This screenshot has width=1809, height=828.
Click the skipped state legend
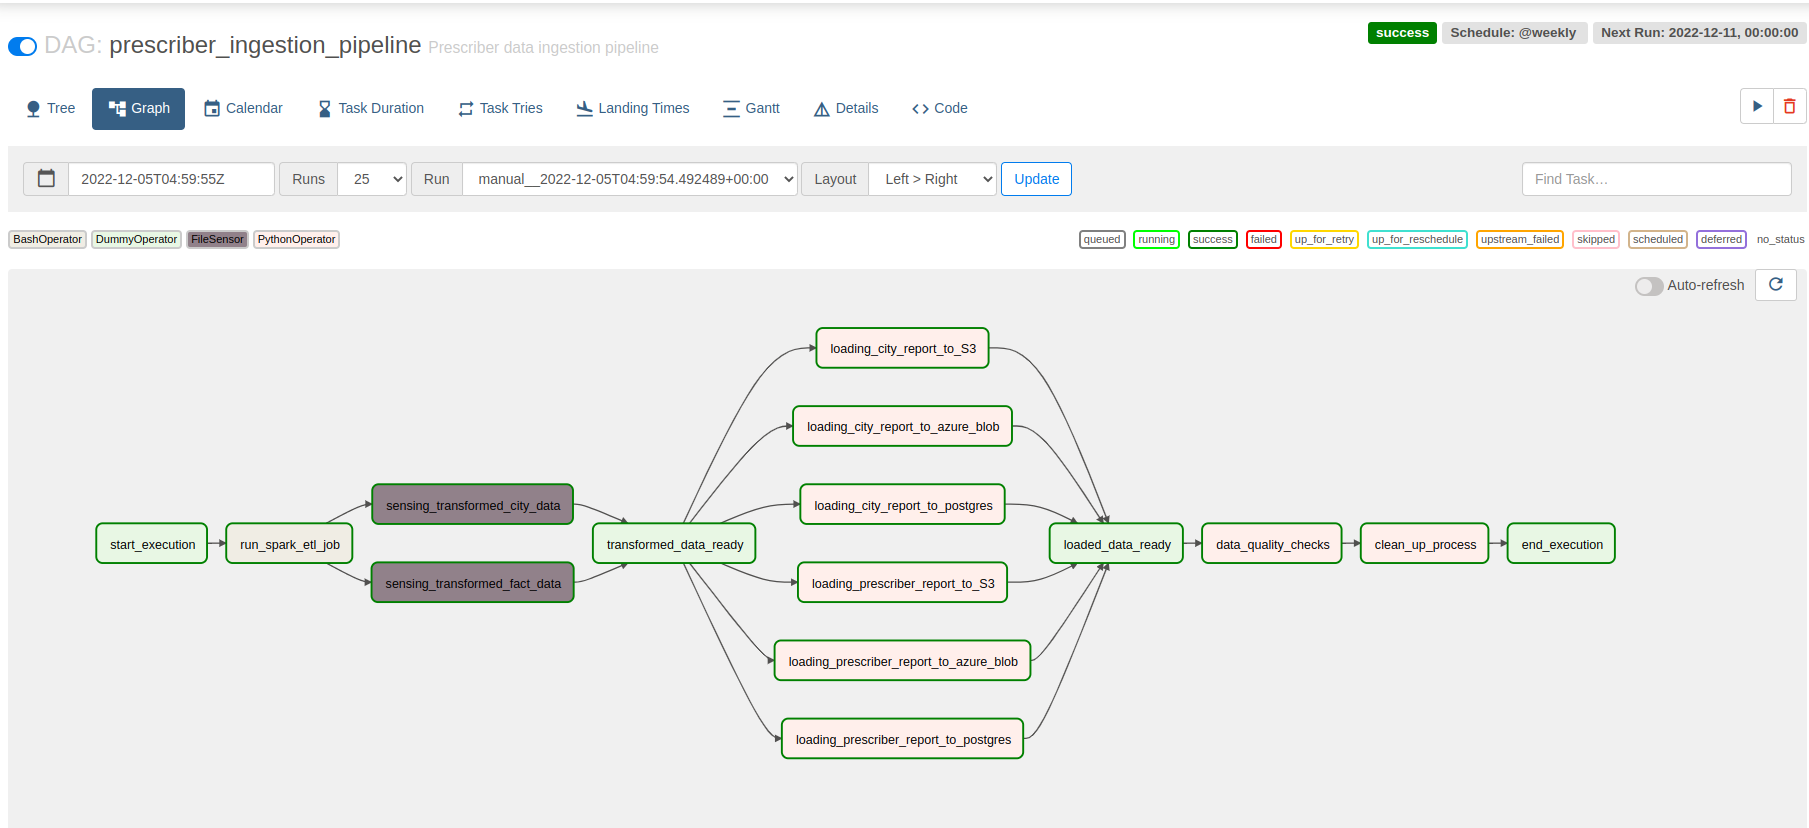[x=1596, y=239]
